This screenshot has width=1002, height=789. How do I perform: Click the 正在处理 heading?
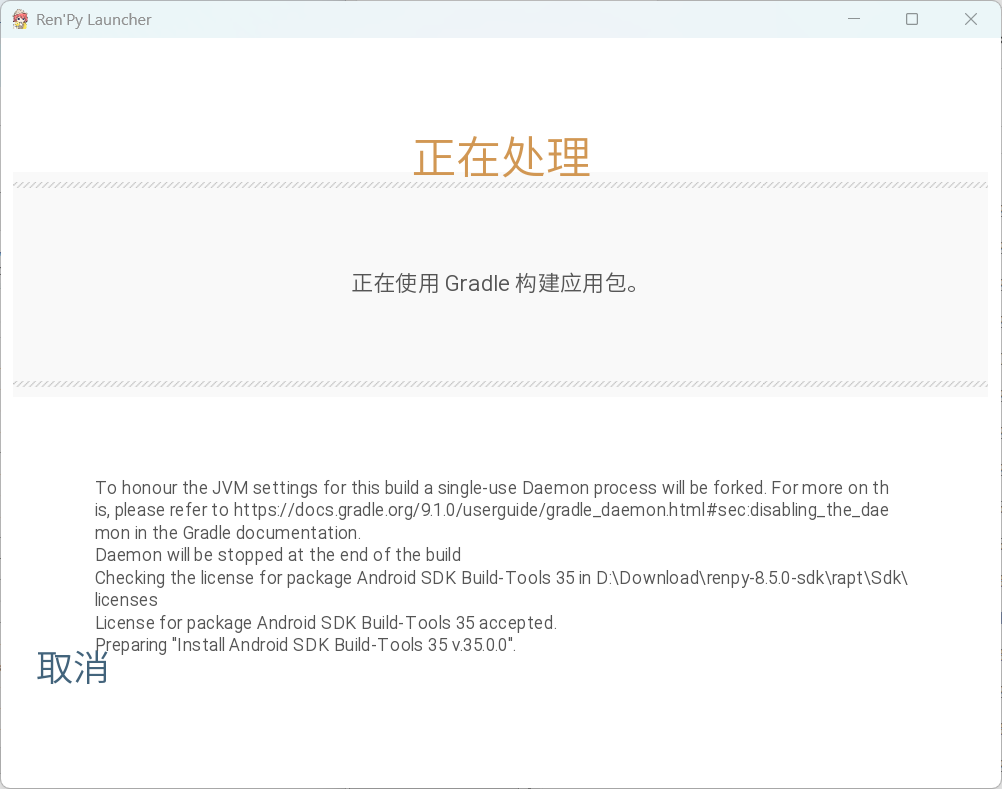tap(501, 157)
